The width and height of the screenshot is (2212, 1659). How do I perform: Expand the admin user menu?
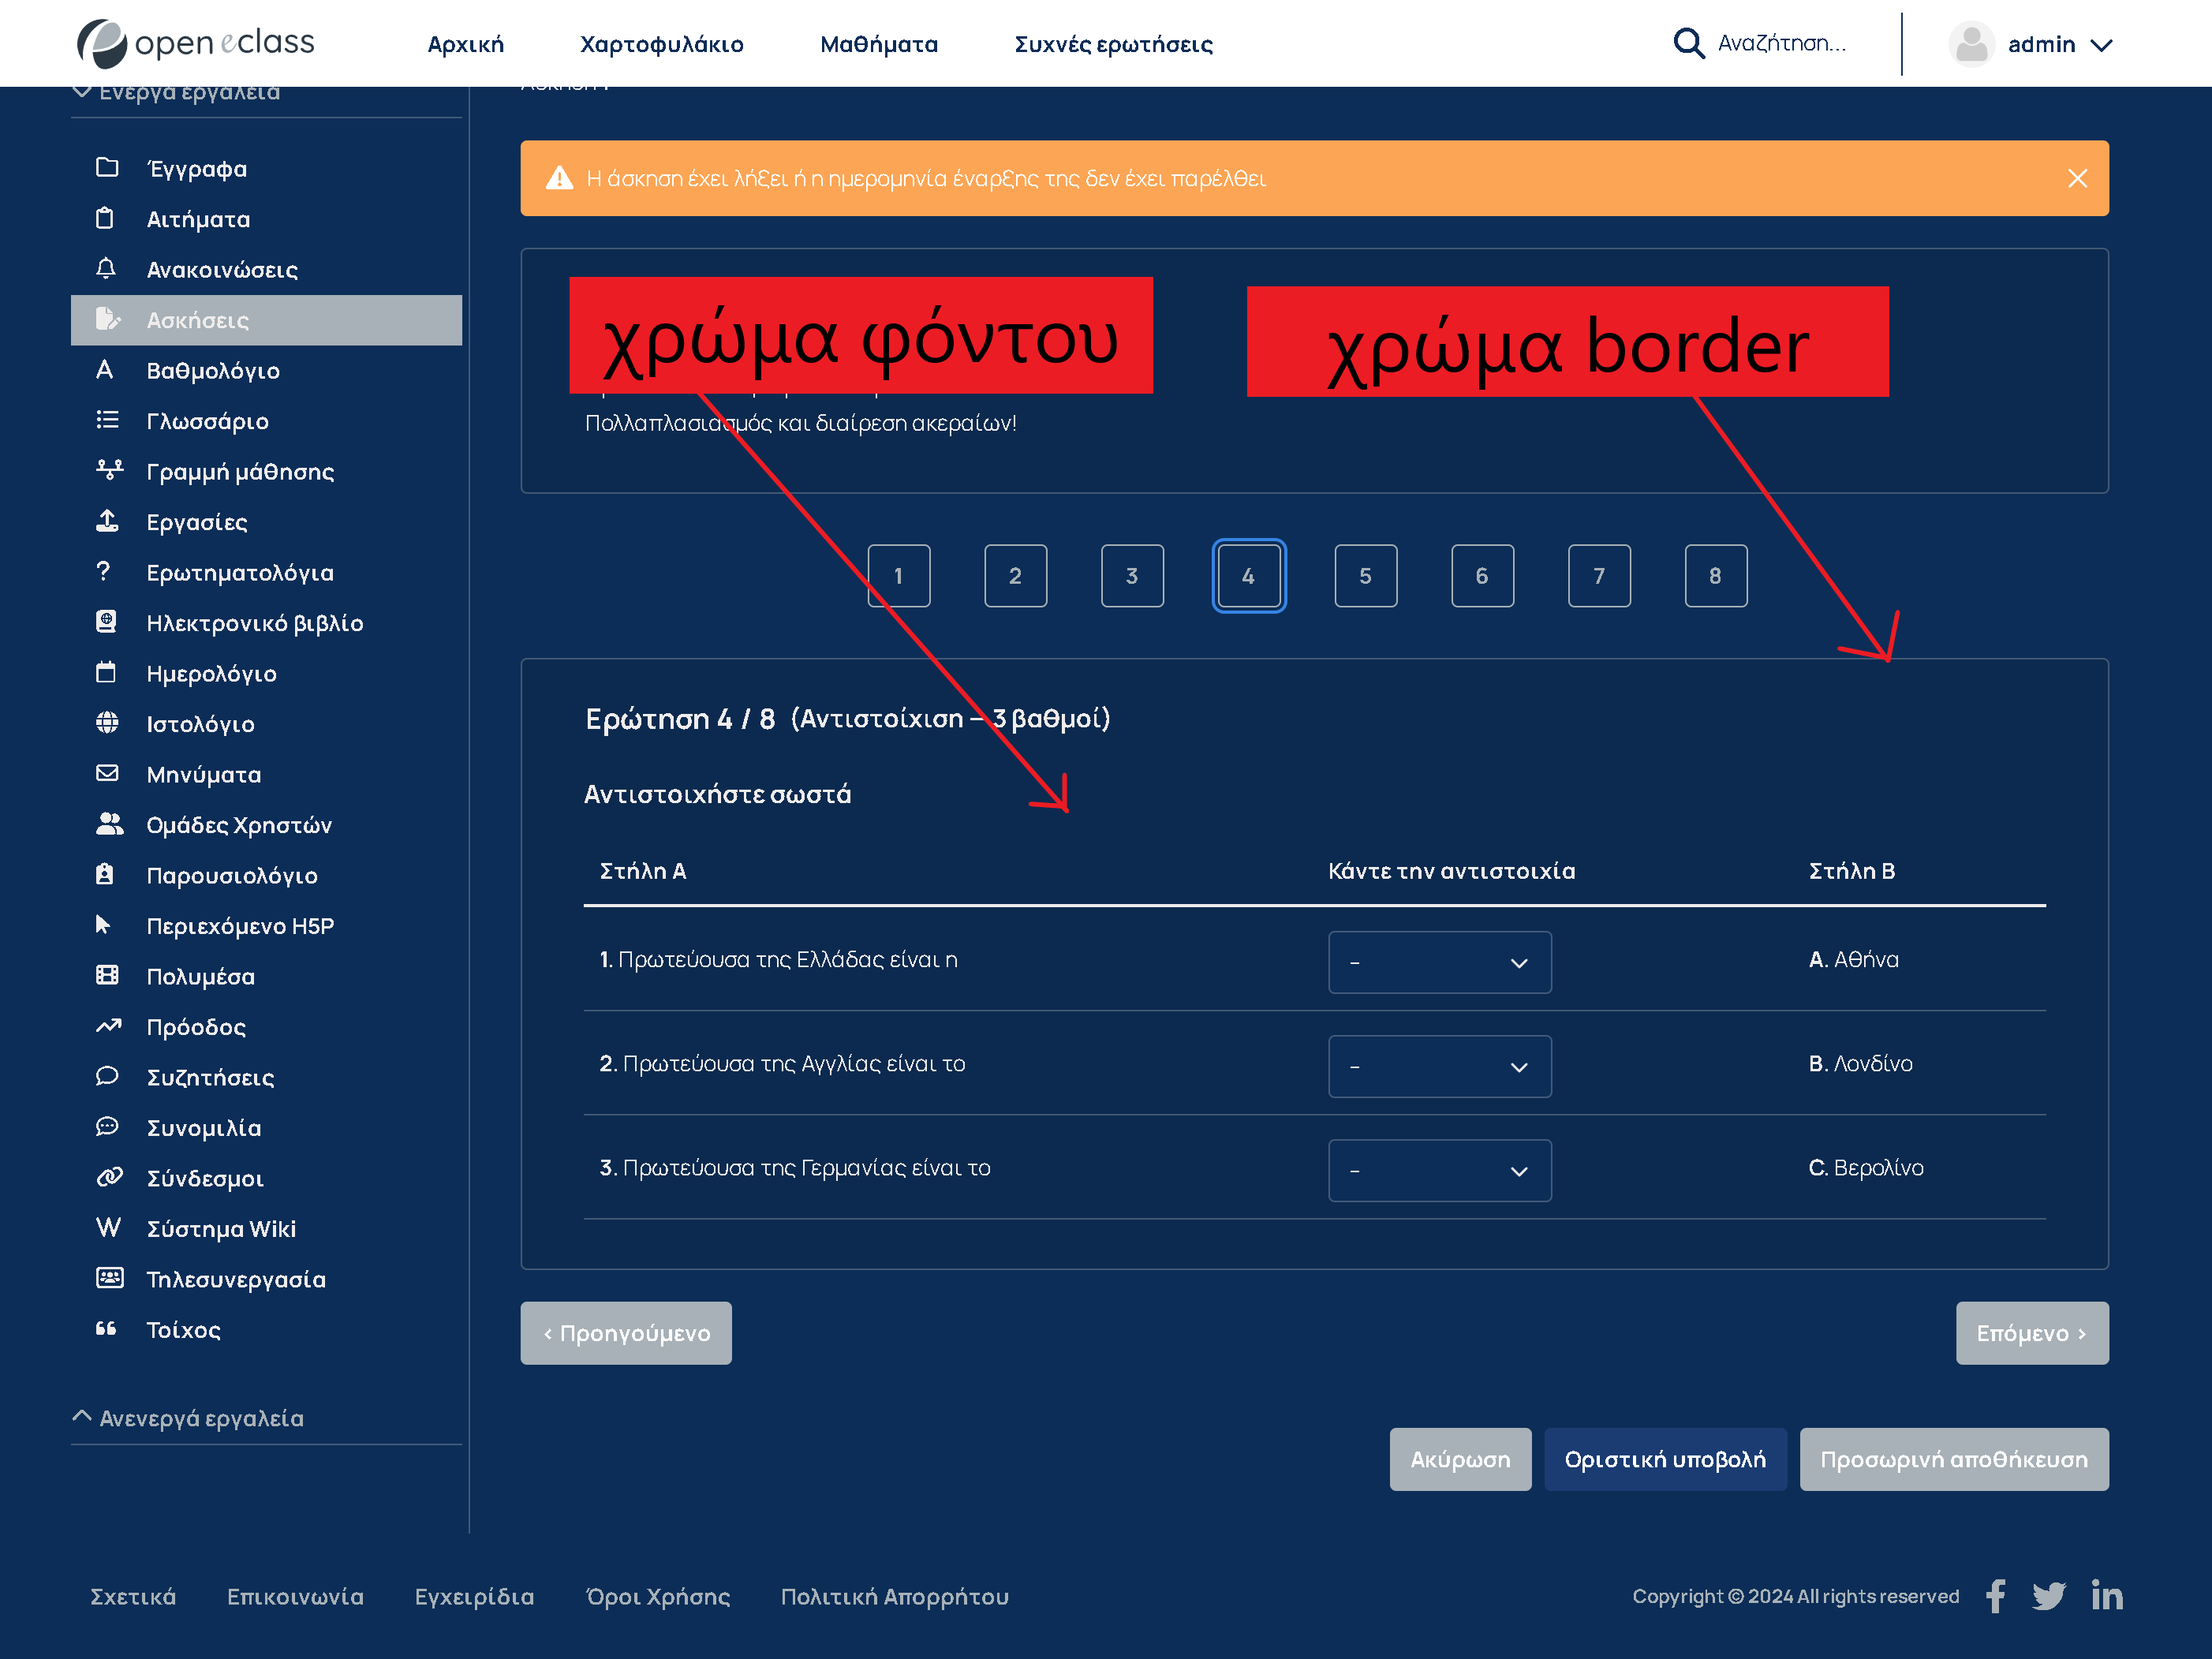[2030, 44]
